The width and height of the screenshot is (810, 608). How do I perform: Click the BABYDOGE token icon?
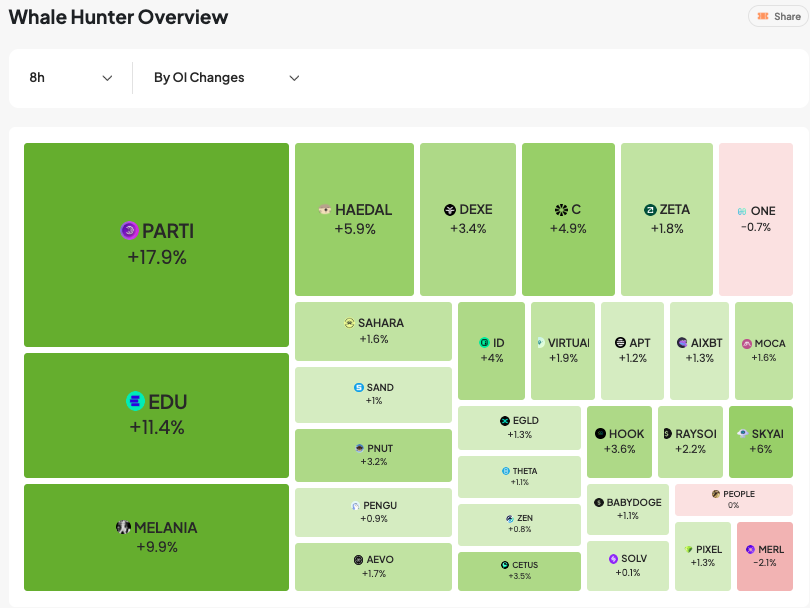pos(599,502)
